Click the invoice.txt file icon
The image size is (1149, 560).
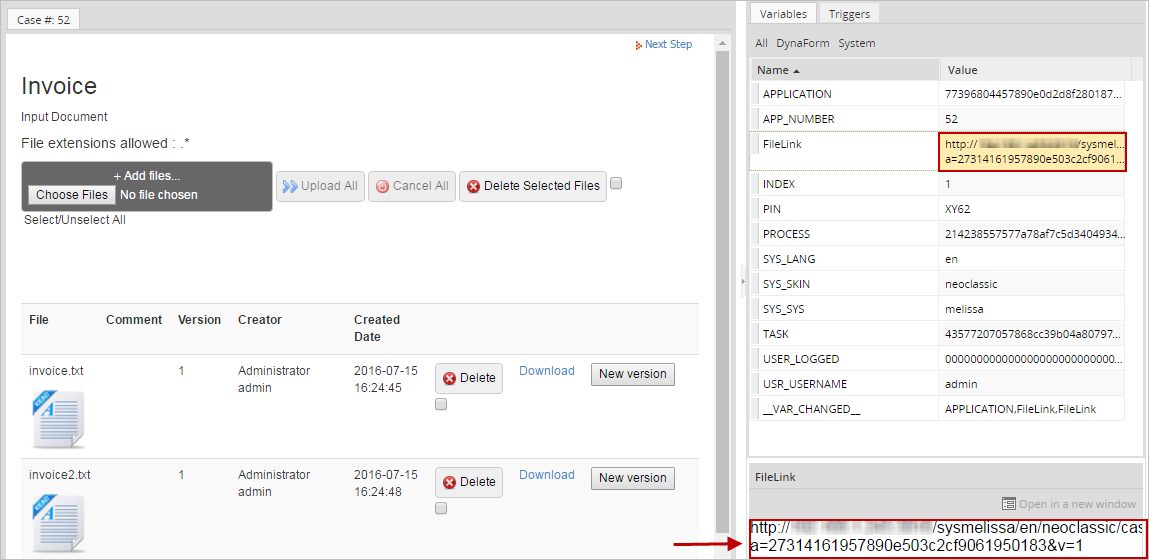(58, 418)
